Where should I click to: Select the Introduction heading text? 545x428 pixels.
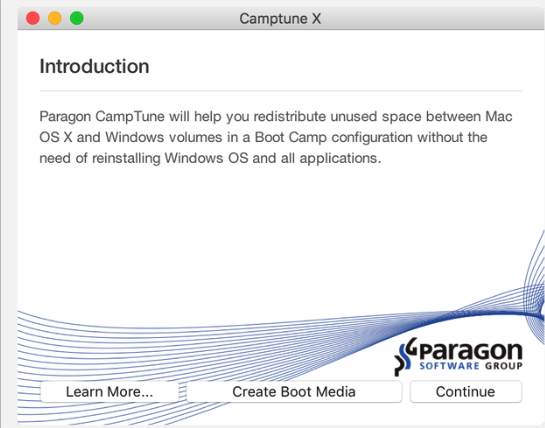[94, 66]
